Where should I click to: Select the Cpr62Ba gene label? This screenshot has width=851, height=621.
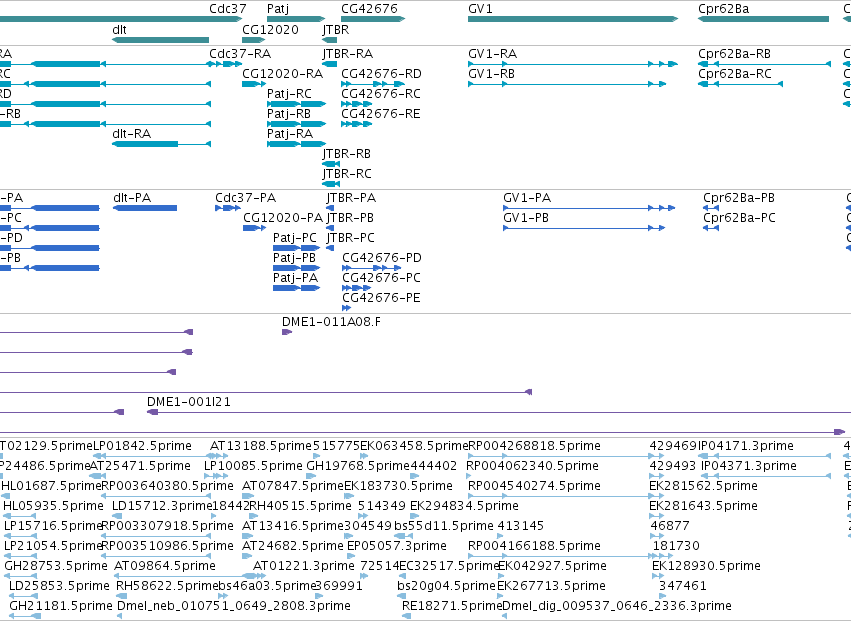(723, 9)
